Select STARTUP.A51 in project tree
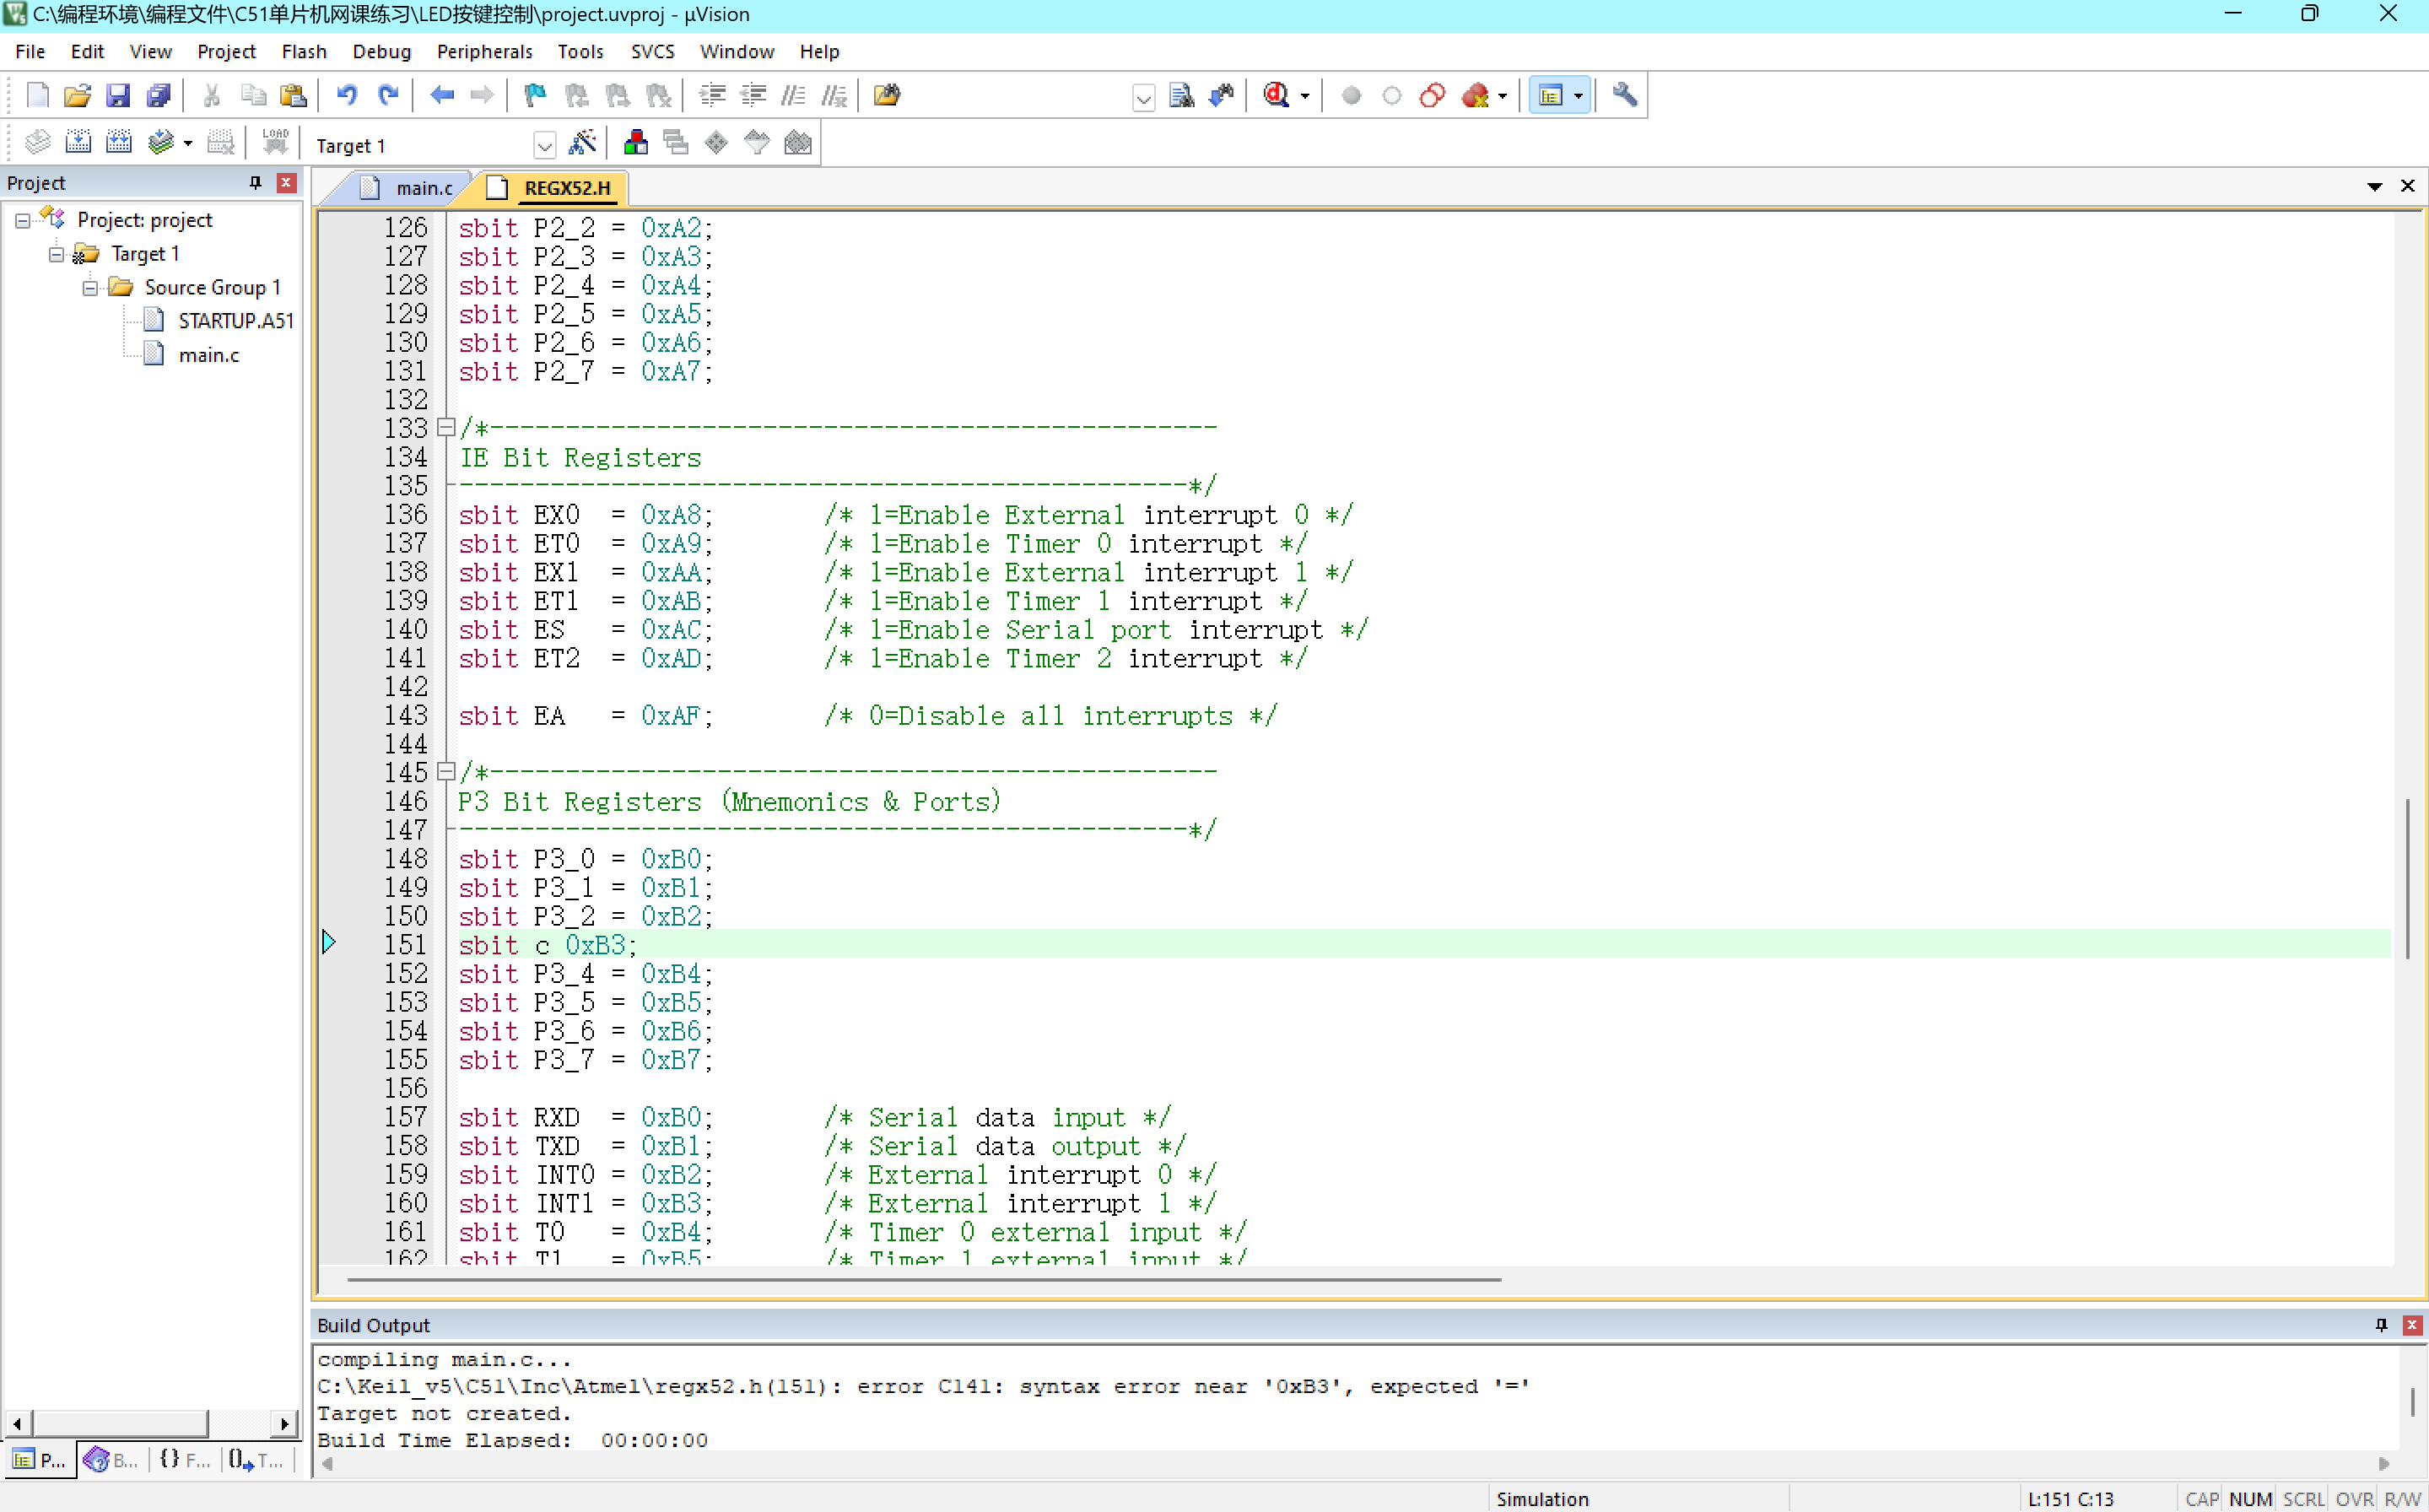Screen dimensions: 2429x1512 coord(235,321)
